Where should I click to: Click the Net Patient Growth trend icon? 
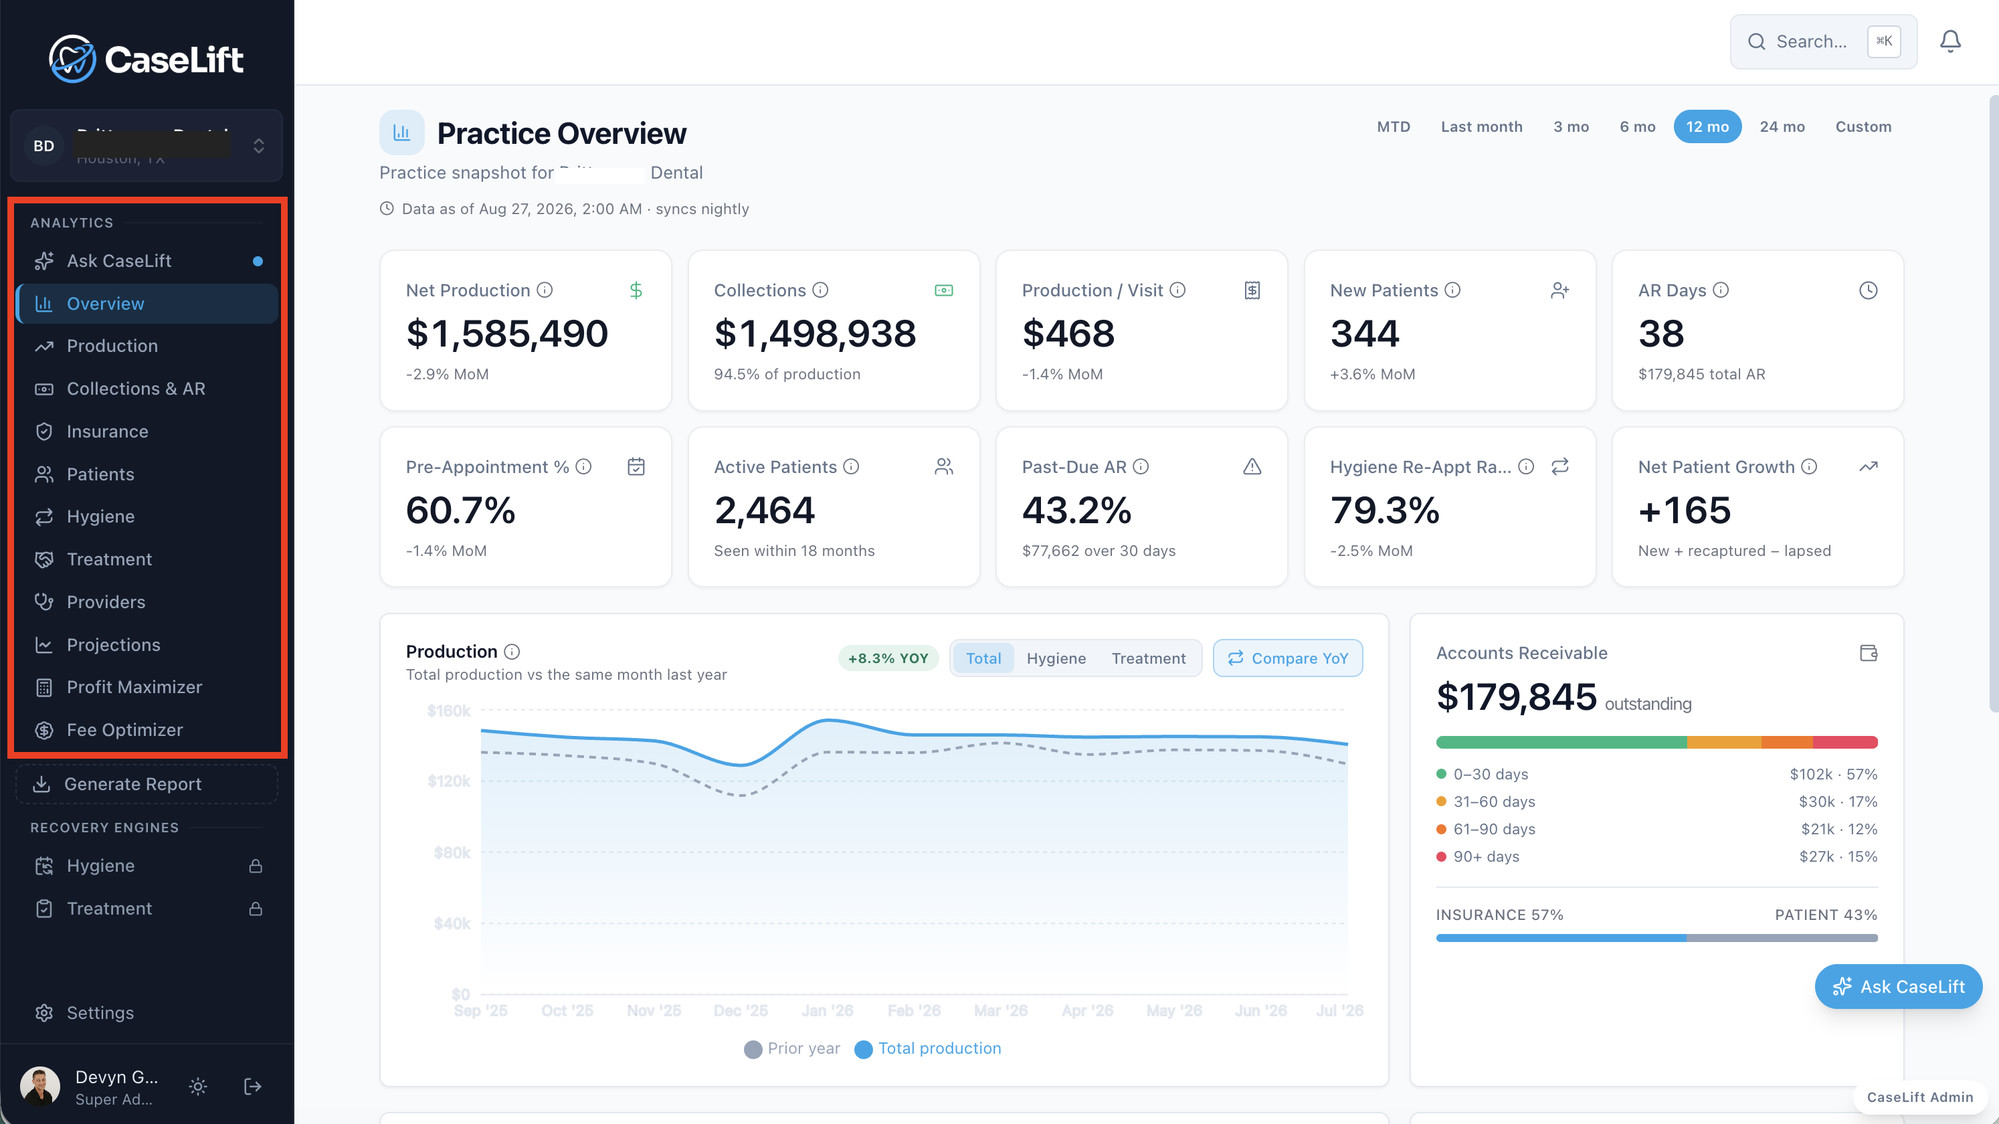(x=1868, y=467)
